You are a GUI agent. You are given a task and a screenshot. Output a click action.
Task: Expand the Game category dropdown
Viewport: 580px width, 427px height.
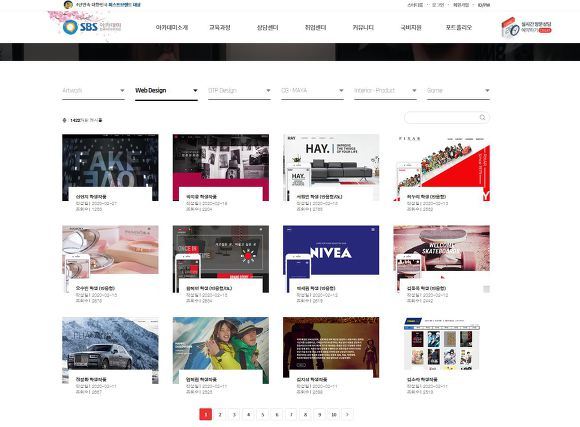pos(458,91)
